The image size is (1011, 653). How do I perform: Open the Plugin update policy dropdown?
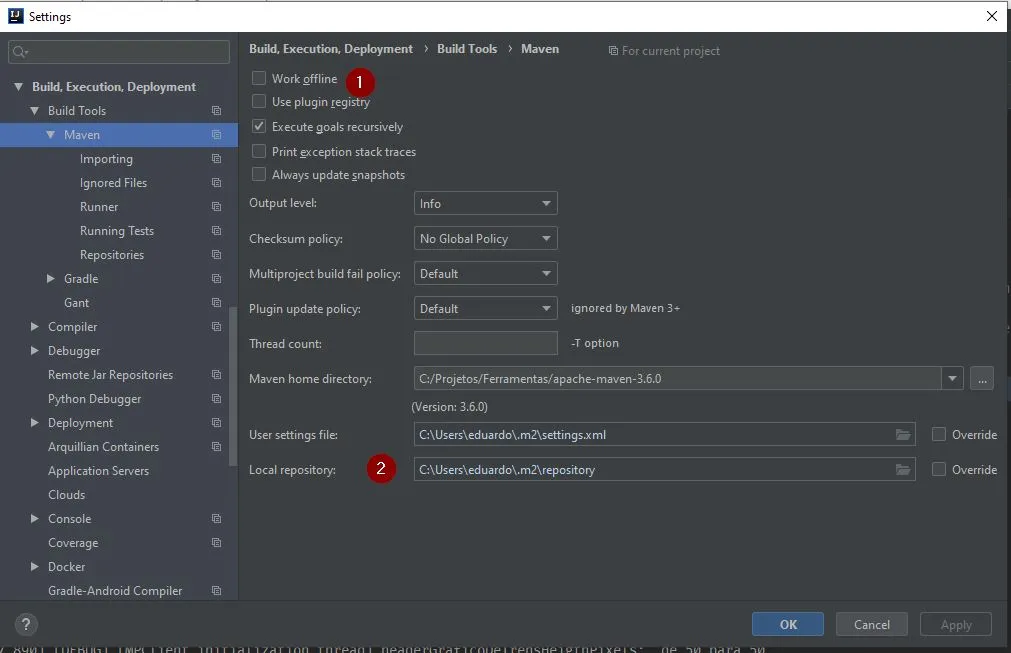tap(486, 309)
